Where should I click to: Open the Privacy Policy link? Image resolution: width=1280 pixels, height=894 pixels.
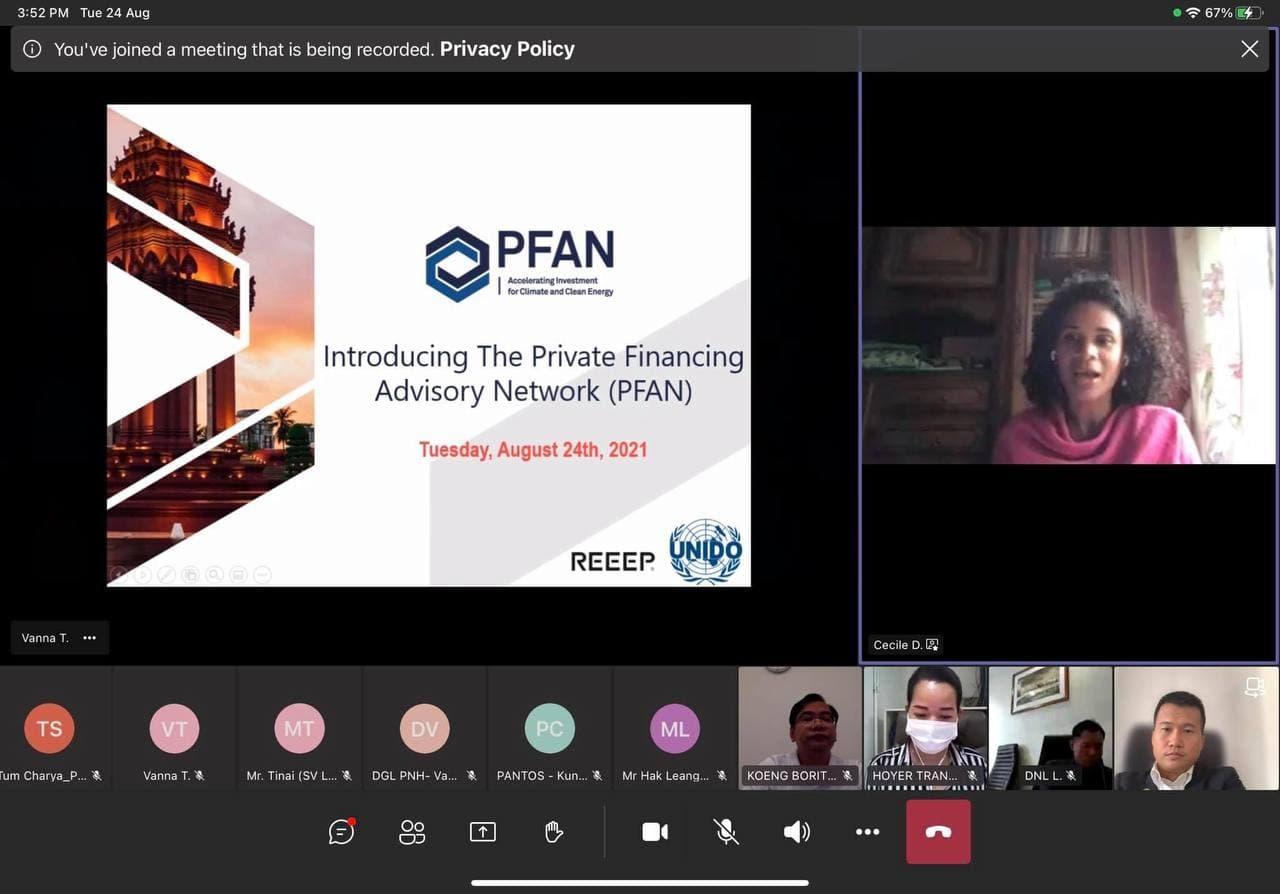click(x=507, y=49)
